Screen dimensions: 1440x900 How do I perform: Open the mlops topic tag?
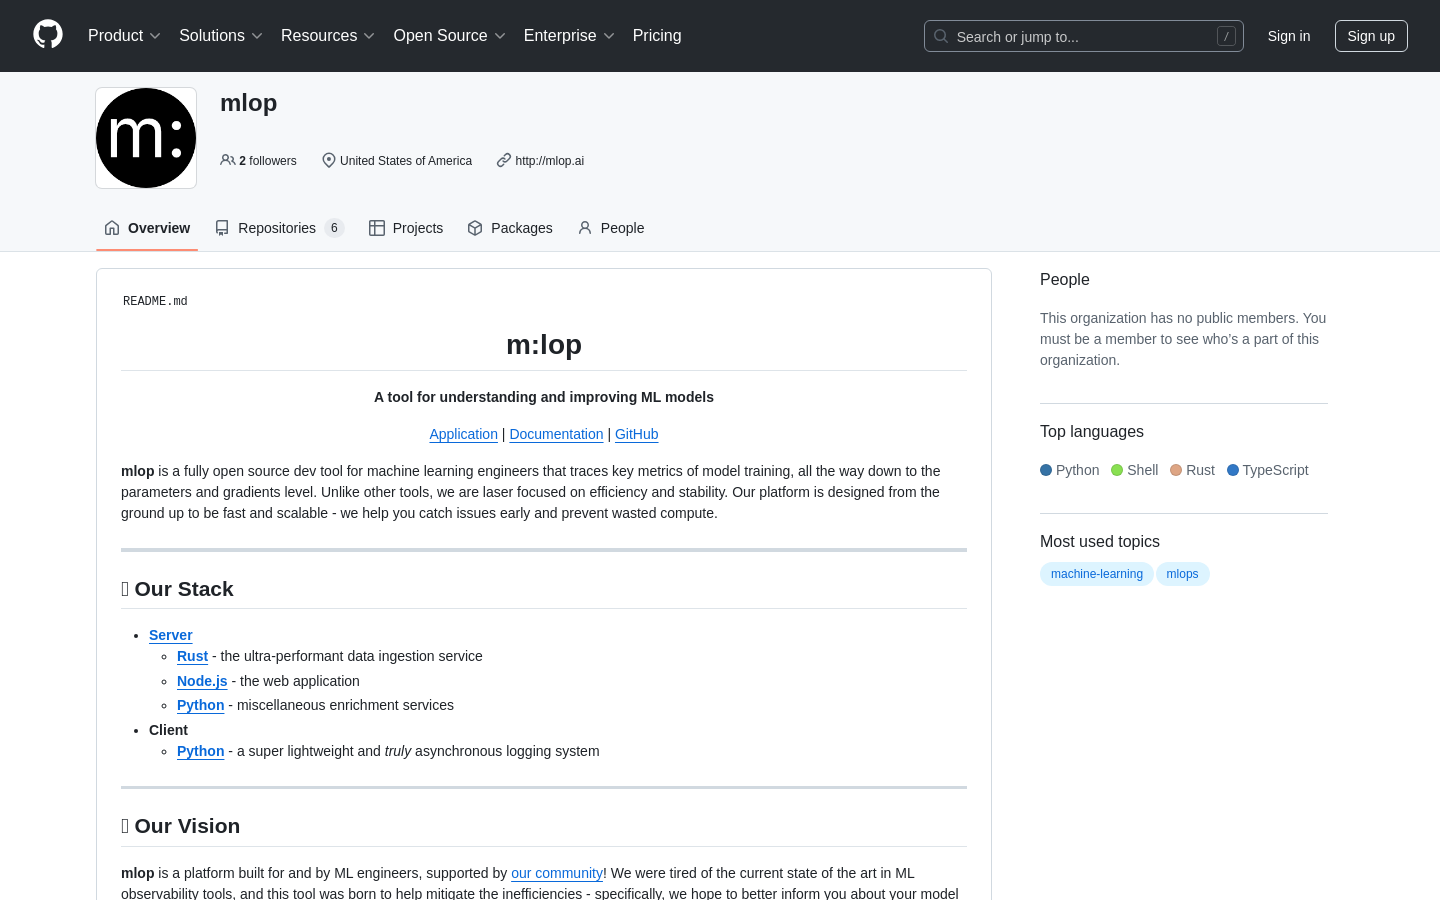(x=1182, y=574)
